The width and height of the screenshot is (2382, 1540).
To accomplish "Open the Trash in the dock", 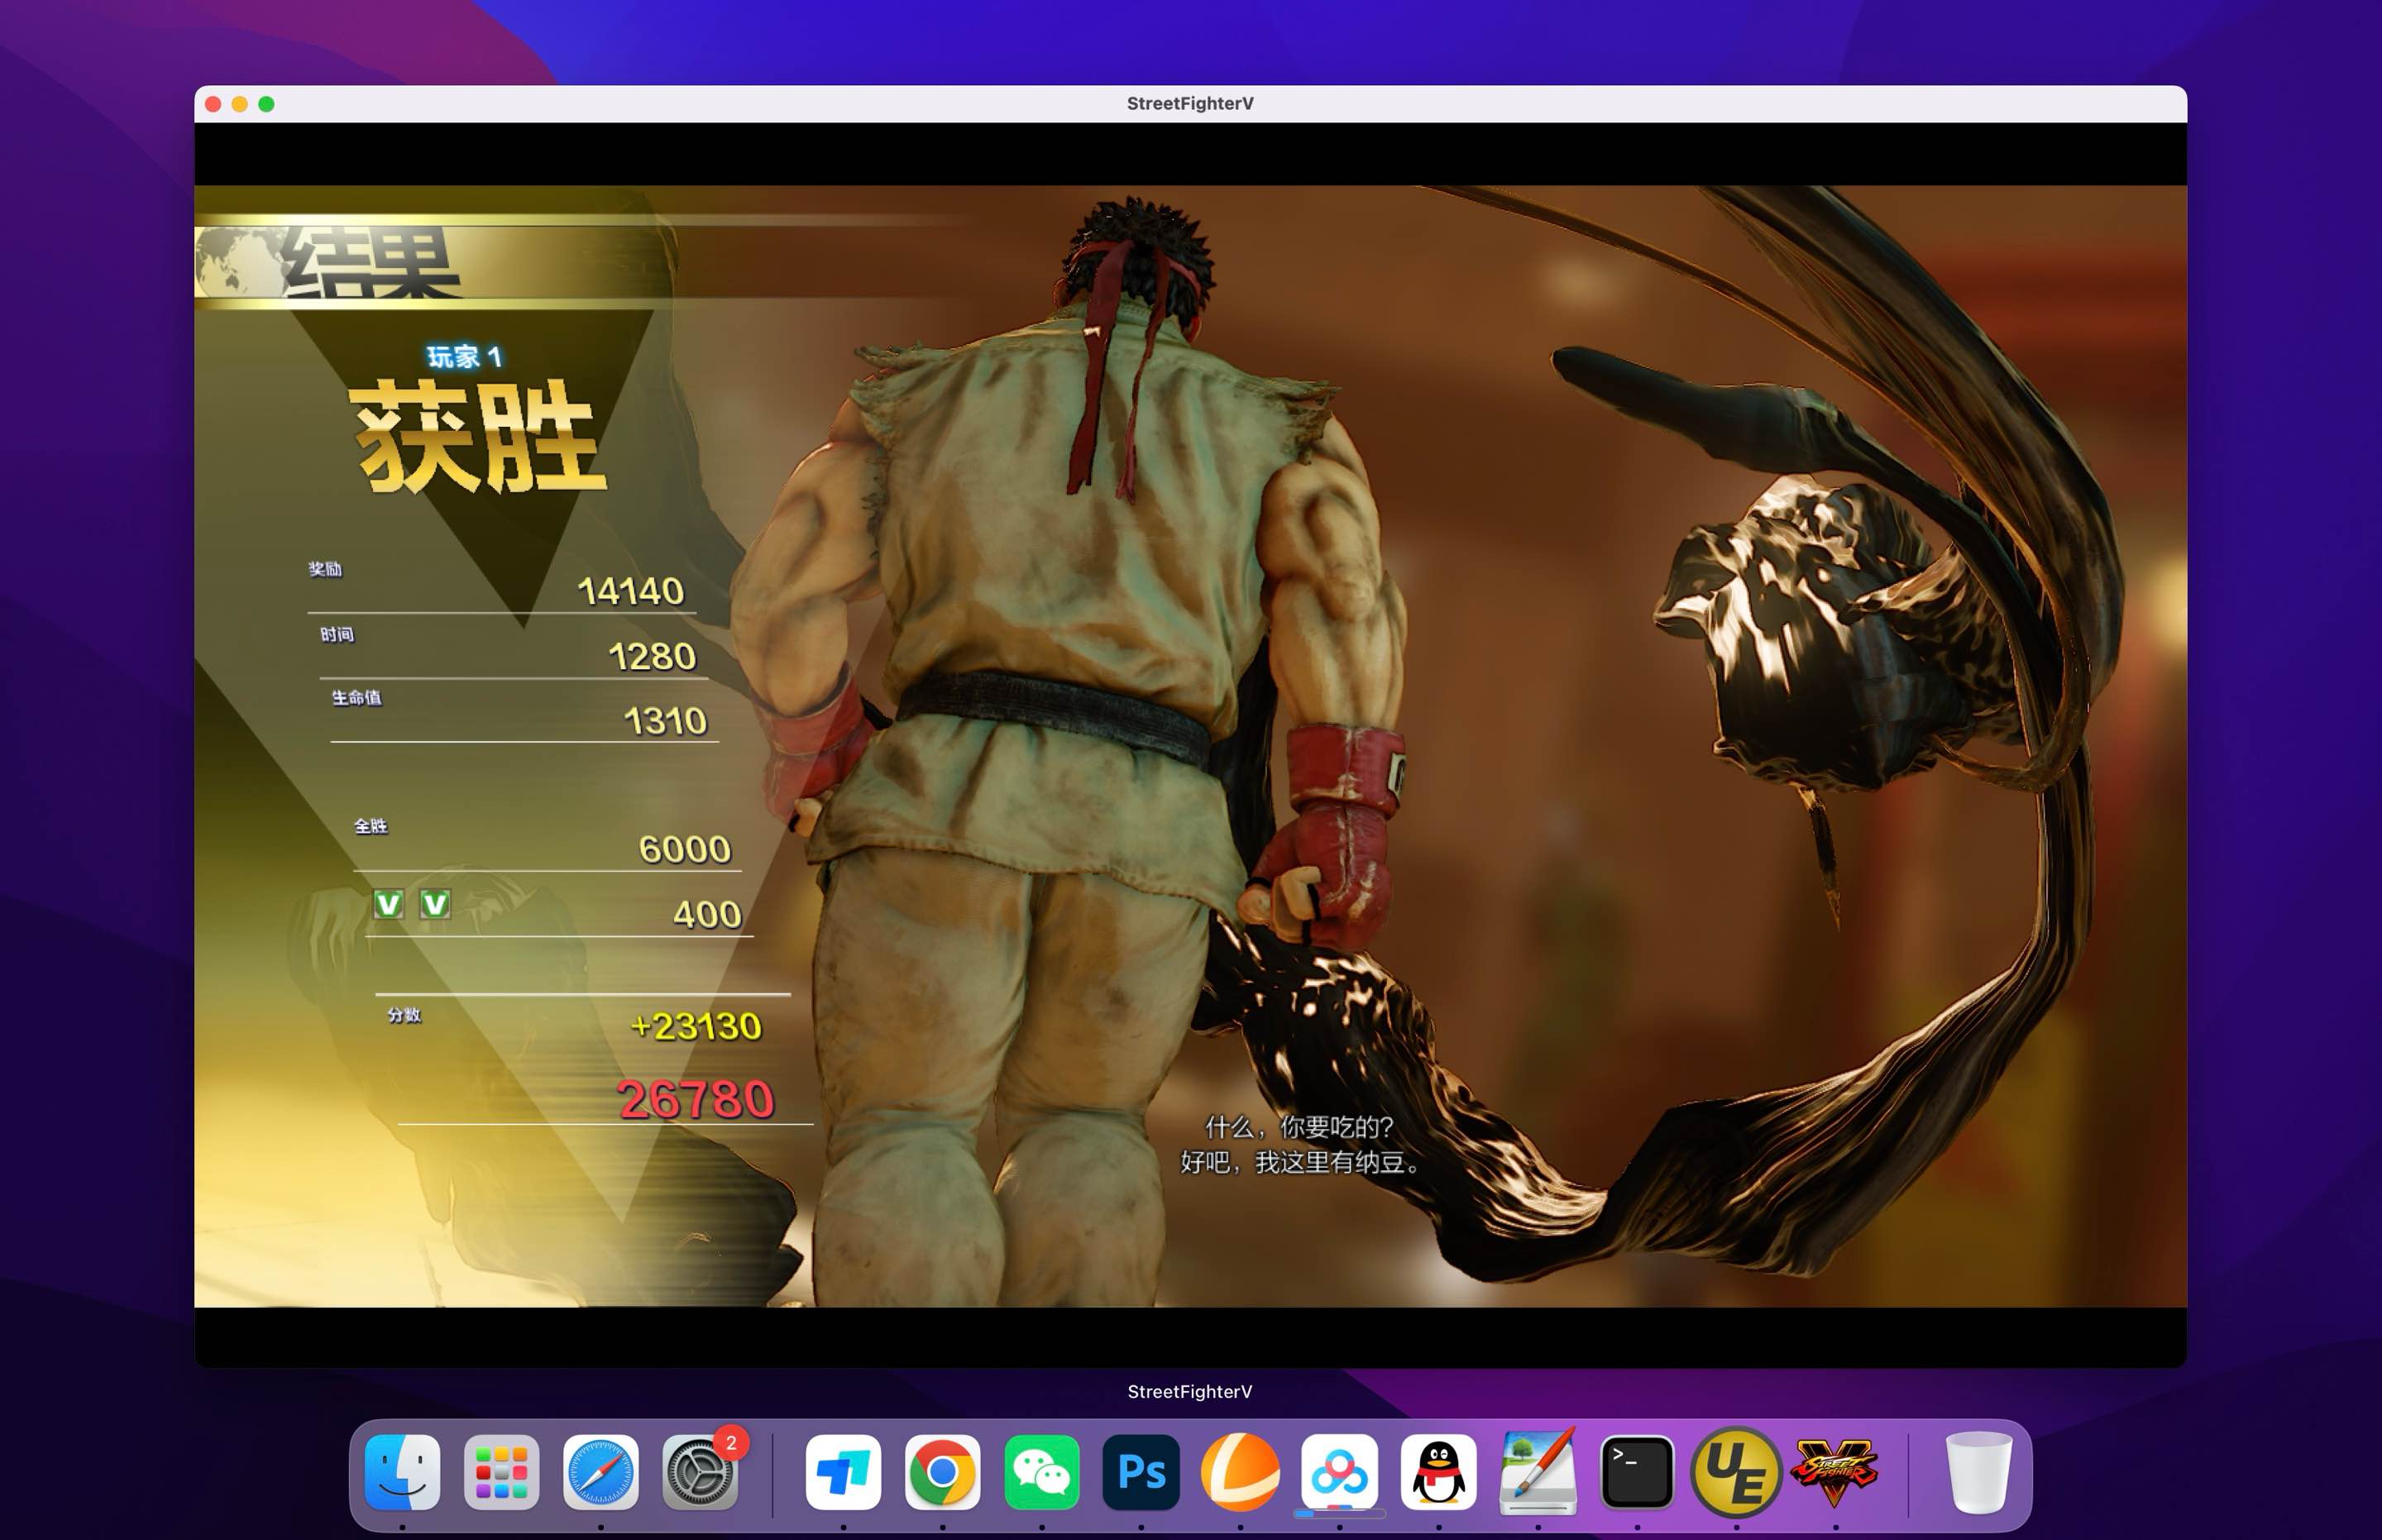I will tap(1978, 1472).
